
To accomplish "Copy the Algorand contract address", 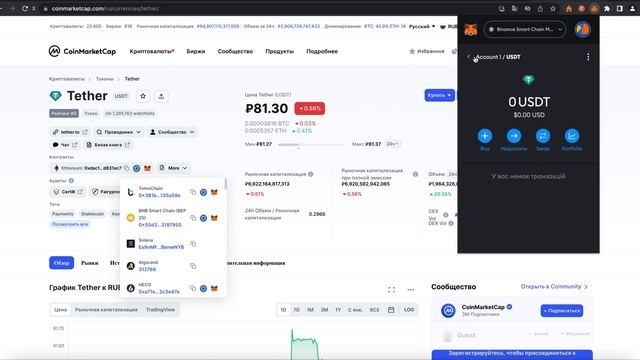I will [x=193, y=266].
